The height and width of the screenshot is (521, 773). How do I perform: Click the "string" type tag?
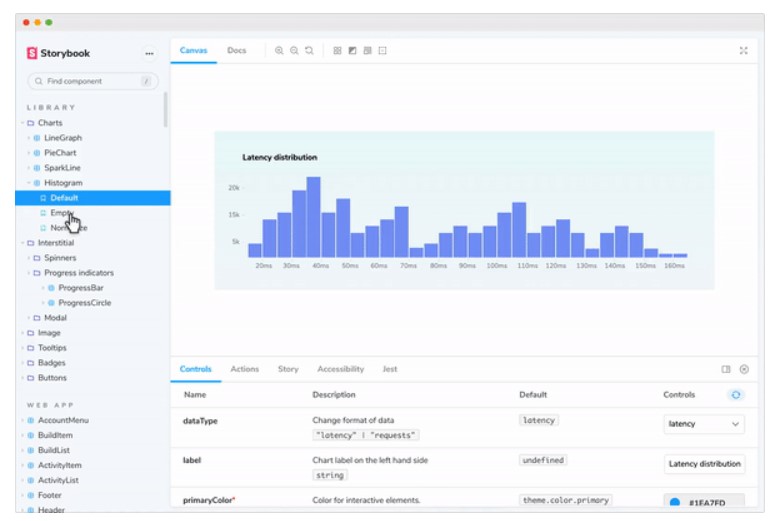pyautogui.click(x=330, y=475)
